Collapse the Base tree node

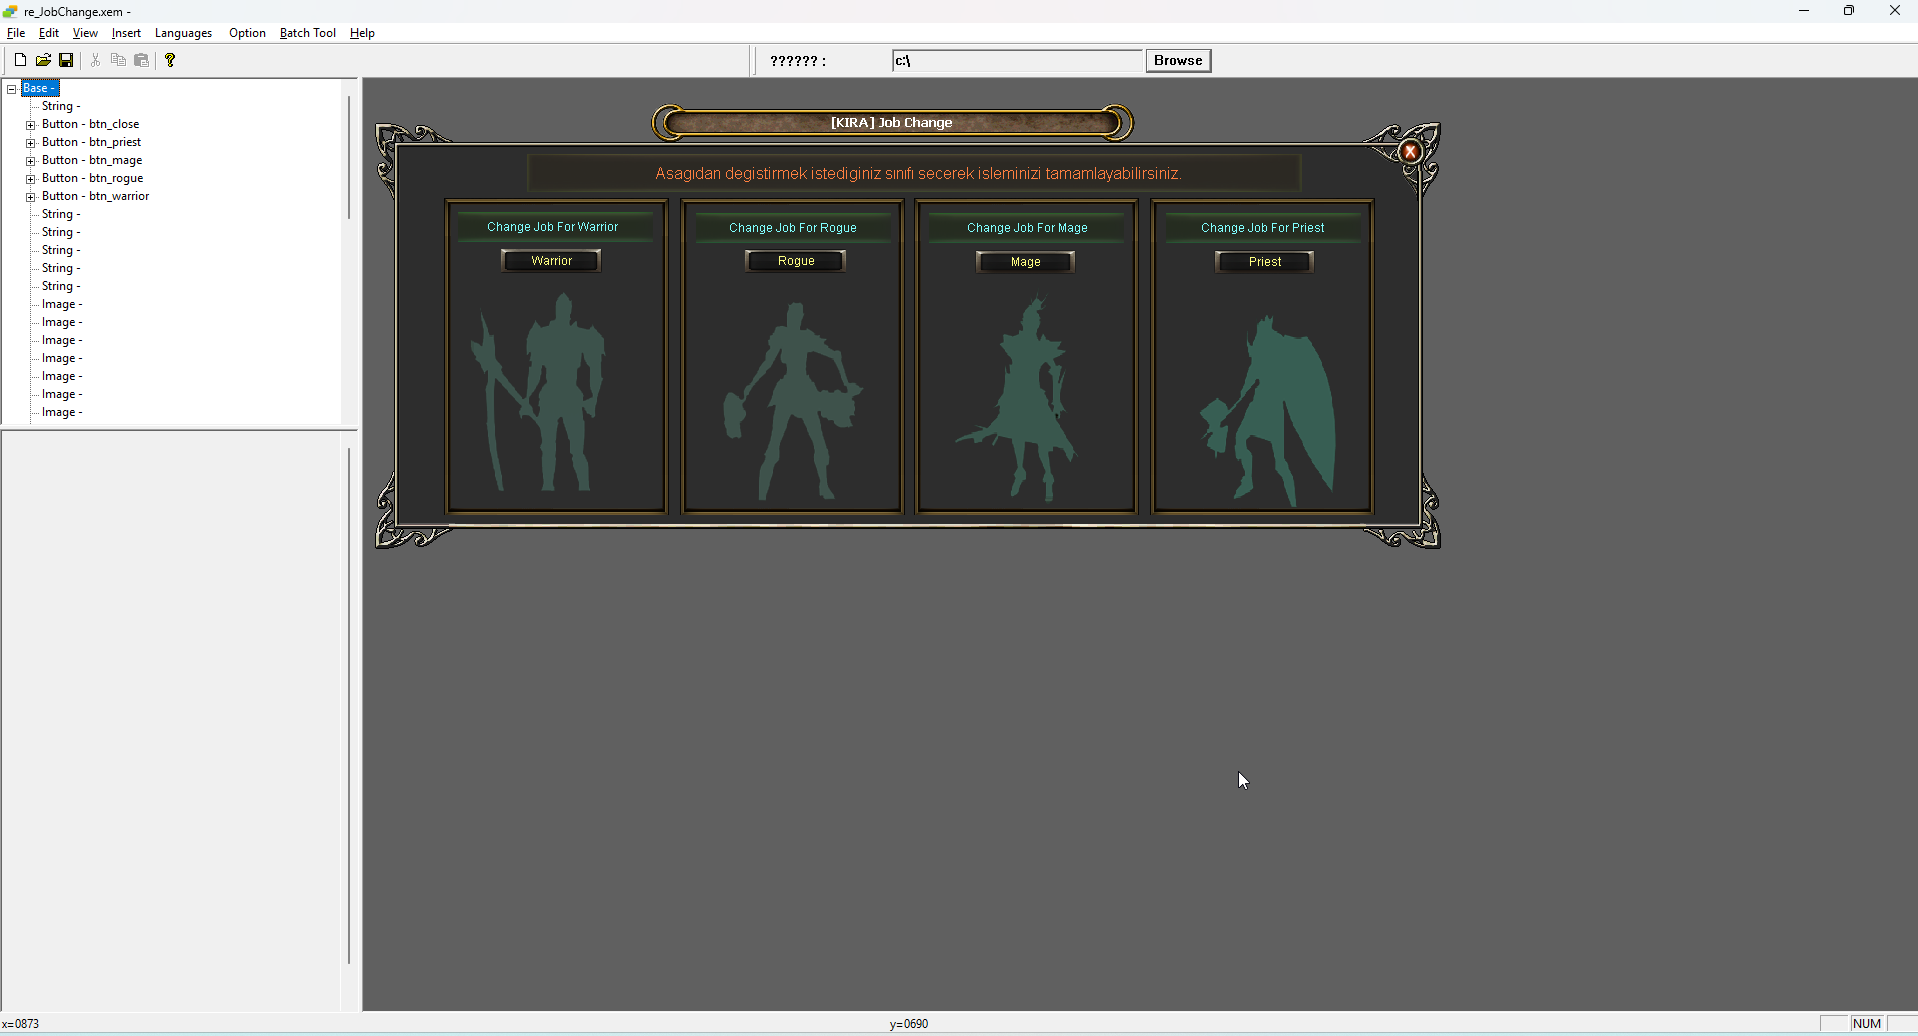(x=12, y=89)
